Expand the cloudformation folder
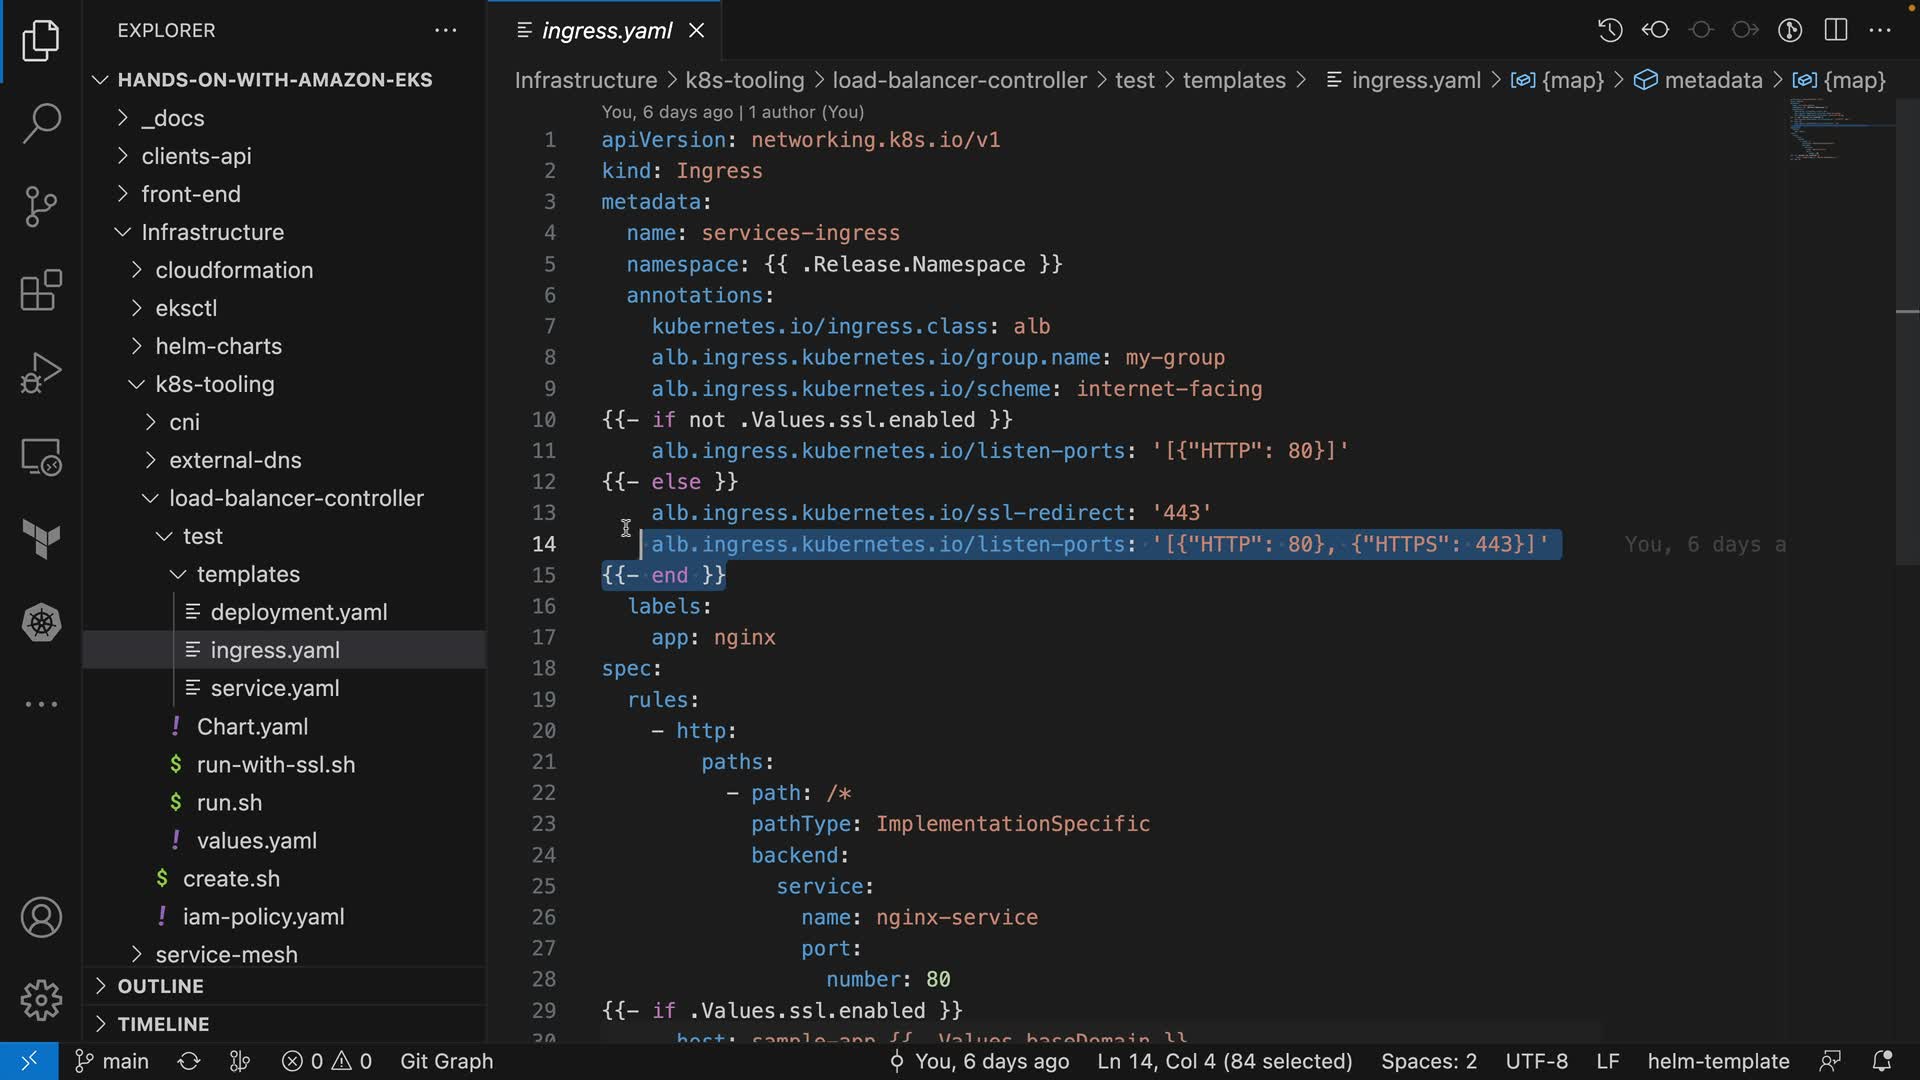The height and width of the screenshot is (1080, 1920). tap(233, 270)
